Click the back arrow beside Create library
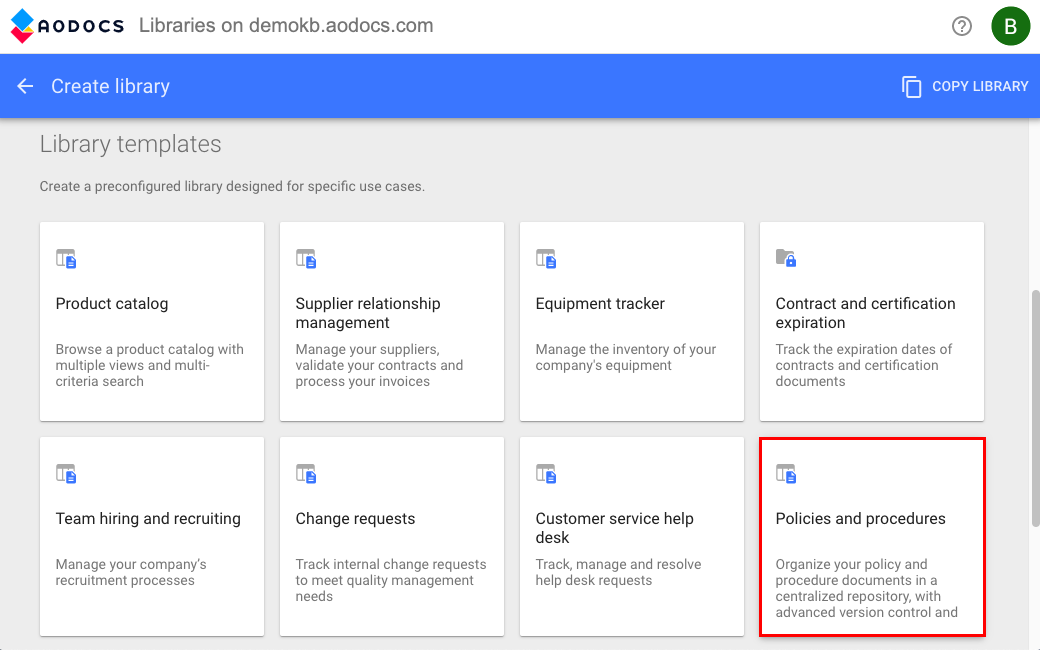Image resolution: width=1040 pixels, height=650 pixels. [25, 86]
